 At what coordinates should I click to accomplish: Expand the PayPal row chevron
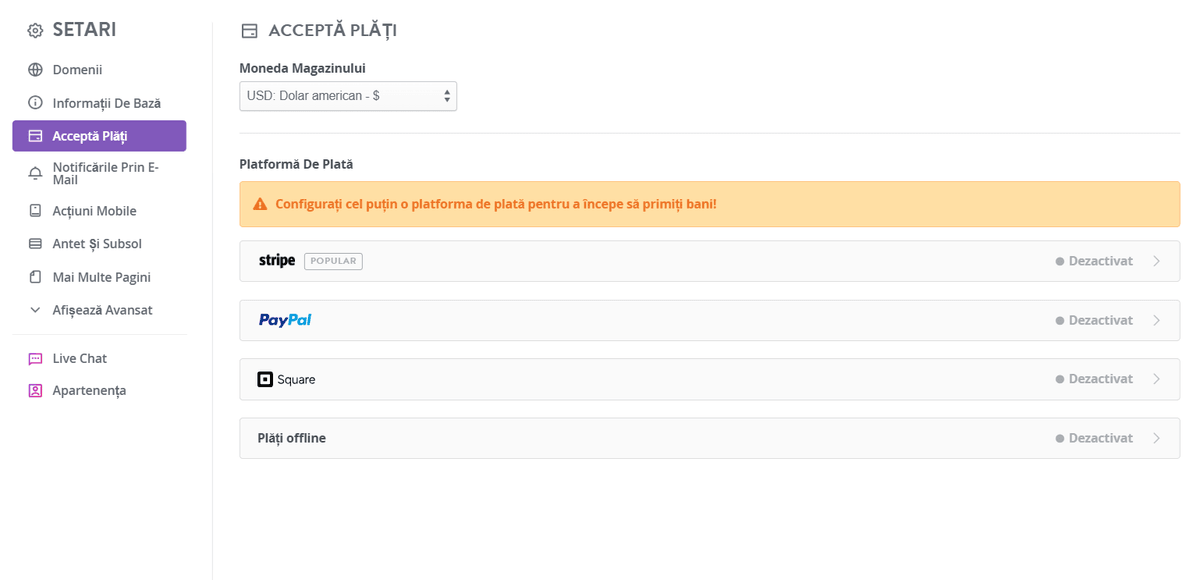[x=1157, y=321]
